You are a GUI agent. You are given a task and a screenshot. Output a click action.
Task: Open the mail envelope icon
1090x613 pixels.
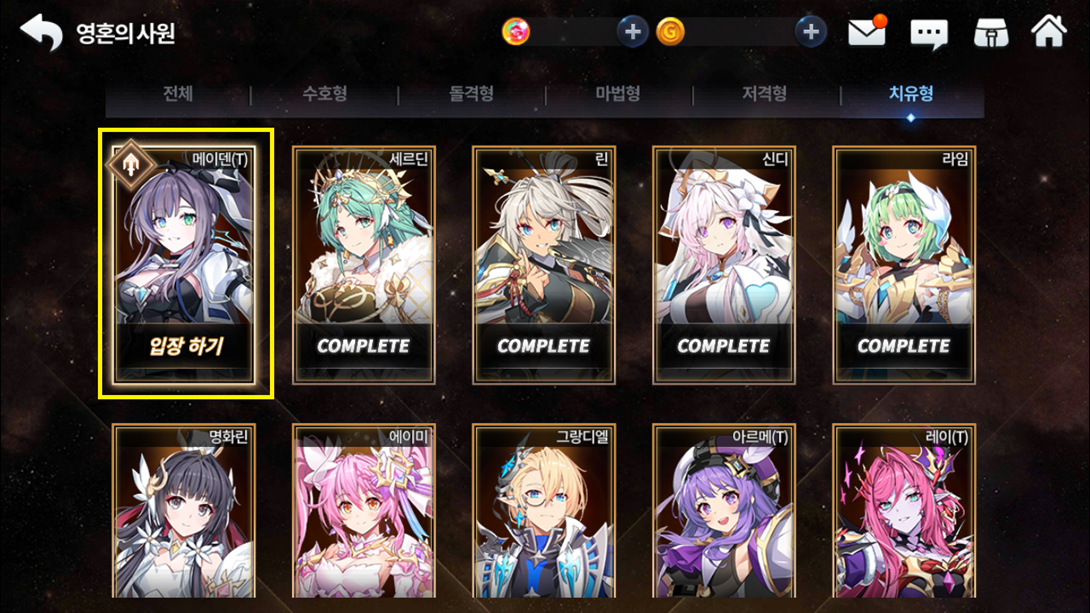(x=868, y=31)
